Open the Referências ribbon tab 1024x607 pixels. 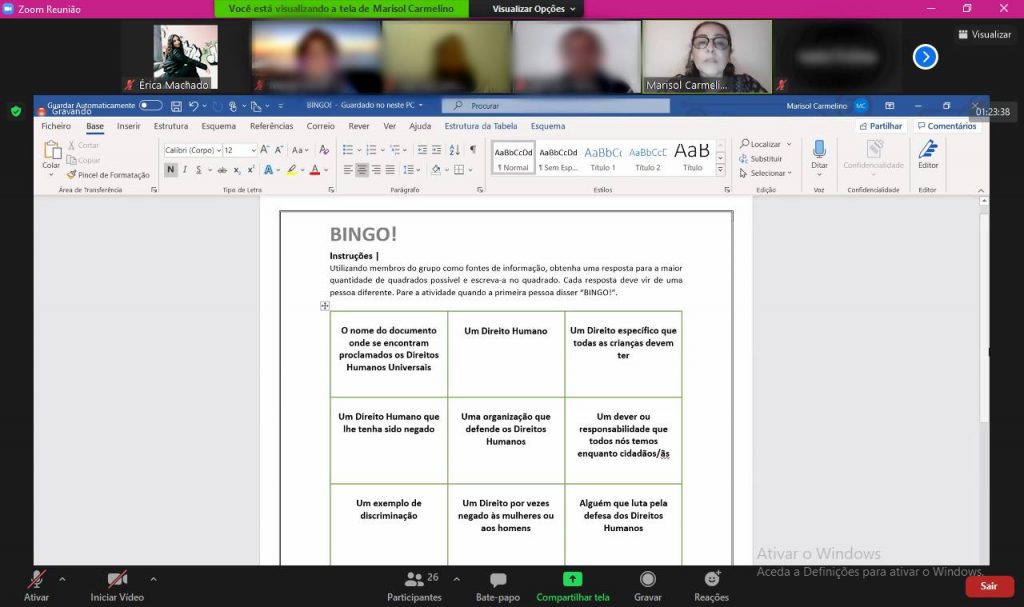[271, 127]
